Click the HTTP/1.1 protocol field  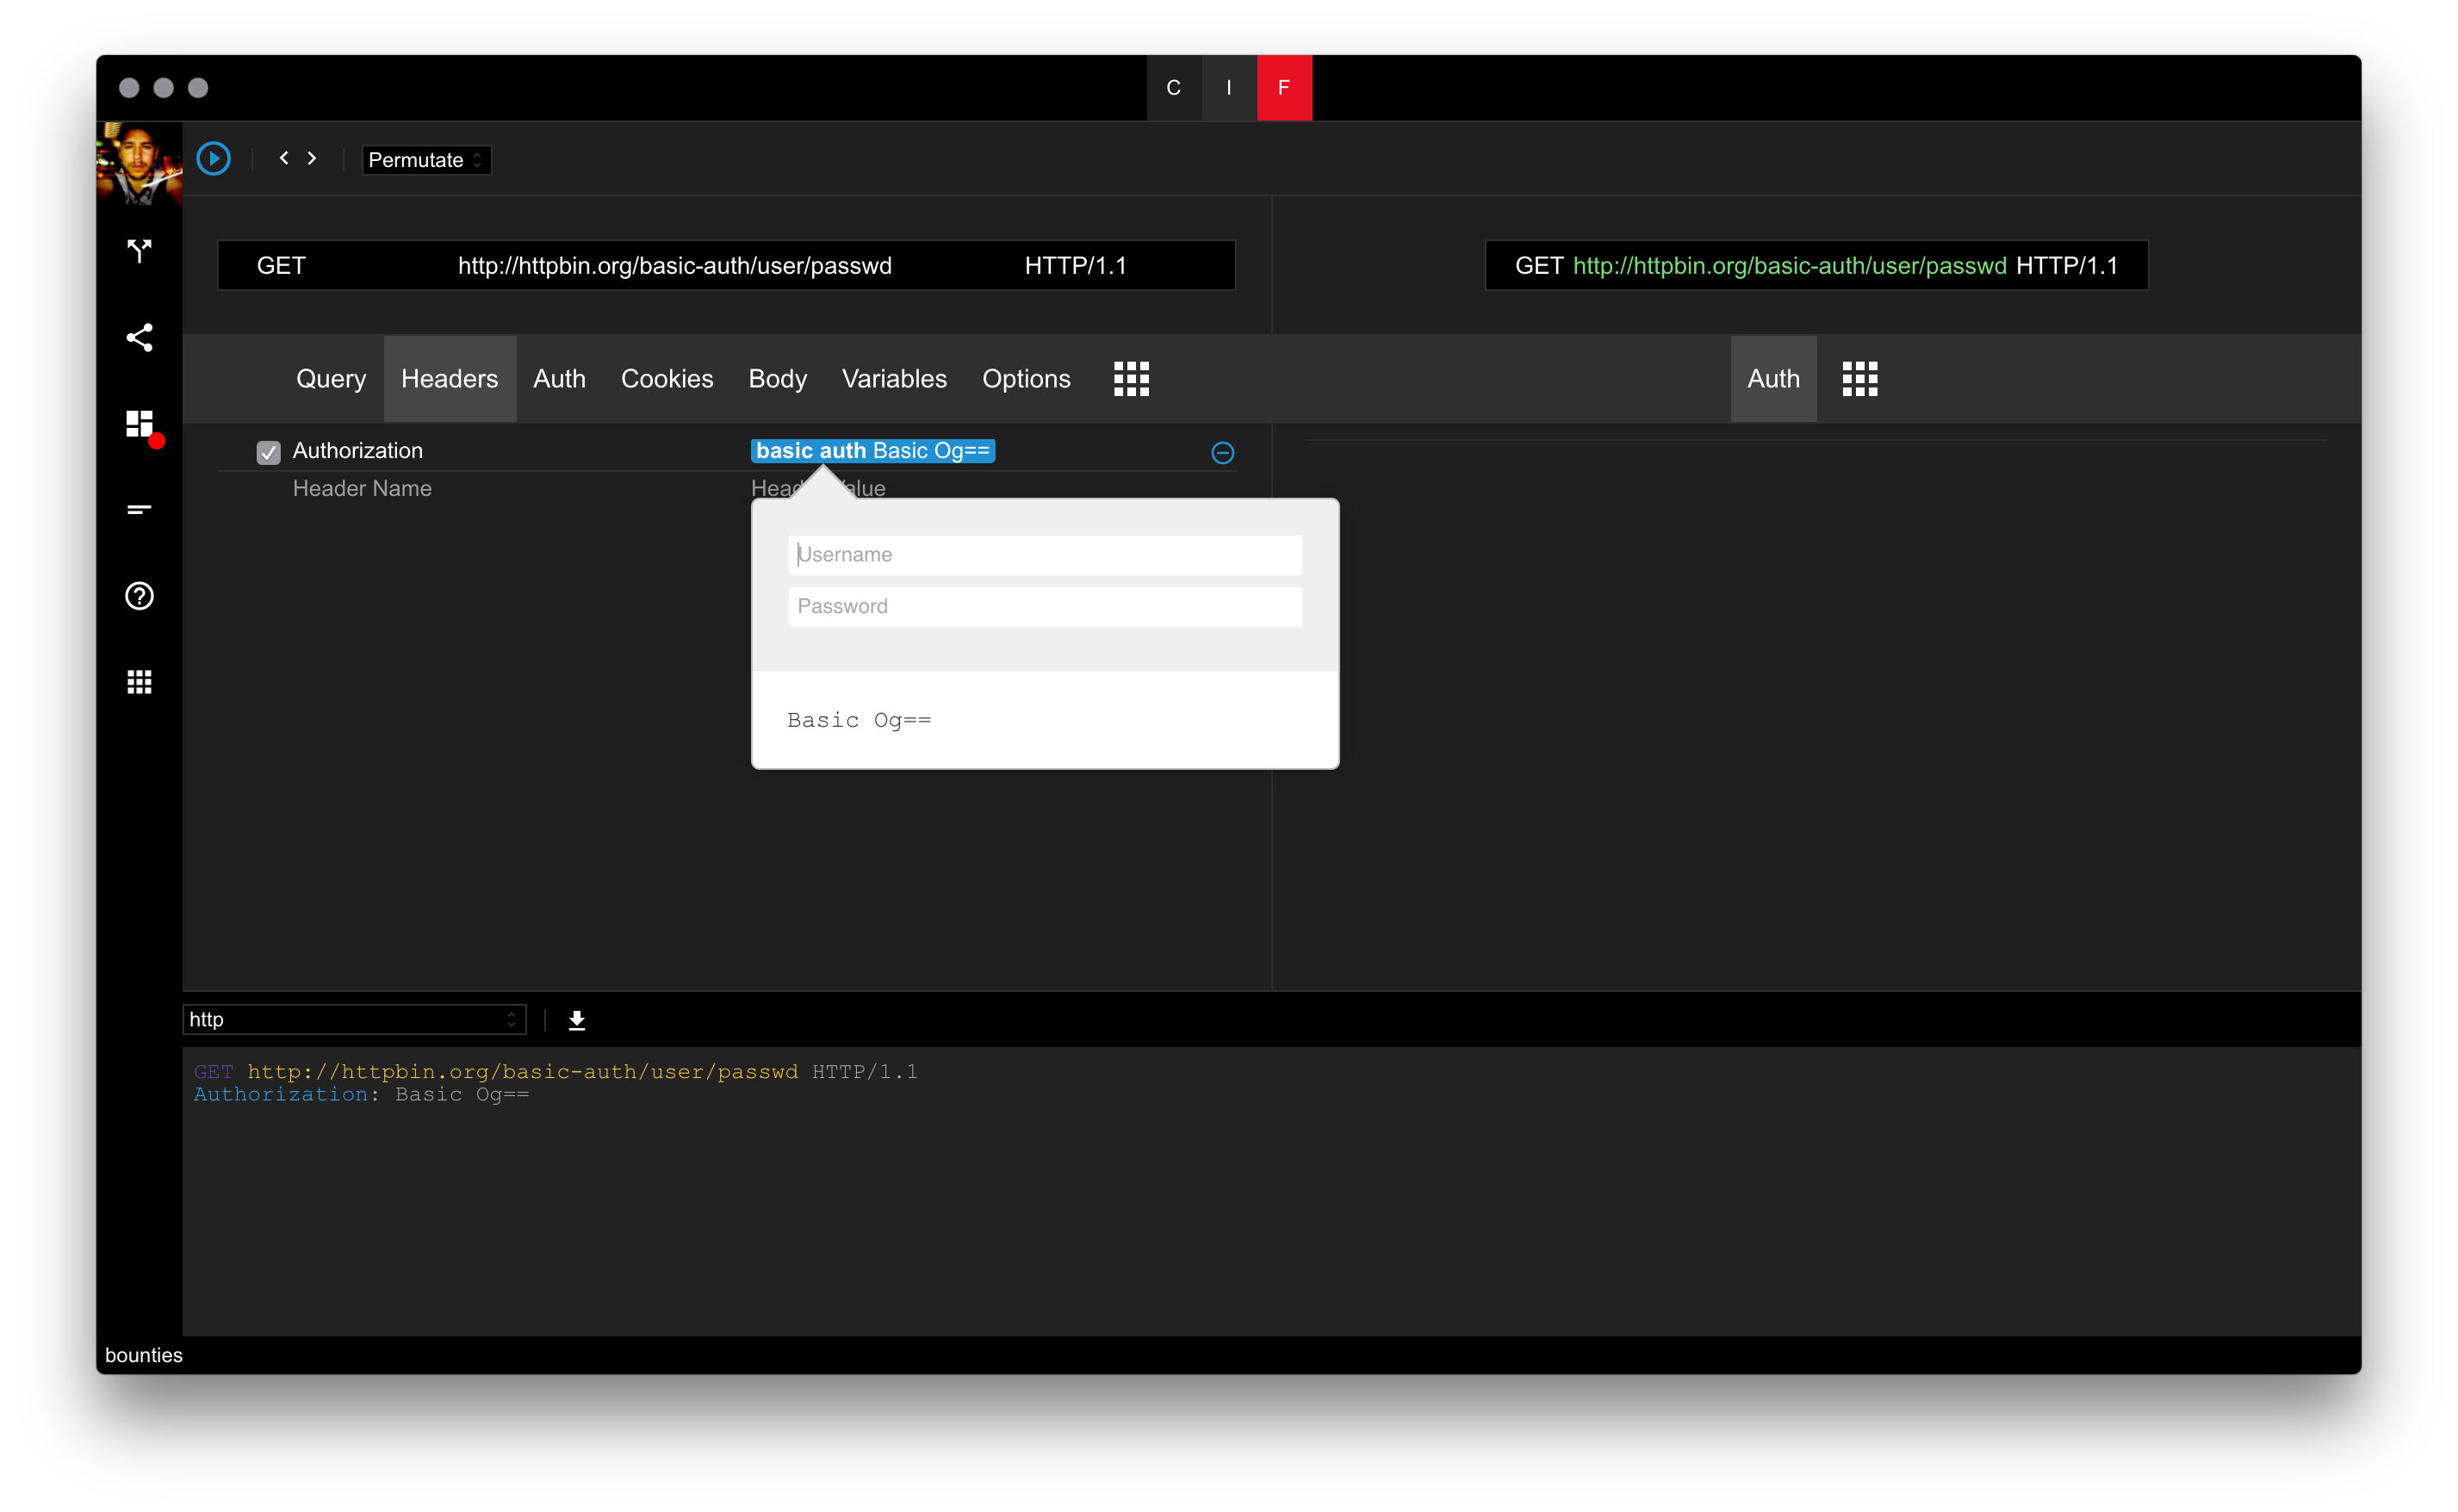pos(1075,265)
